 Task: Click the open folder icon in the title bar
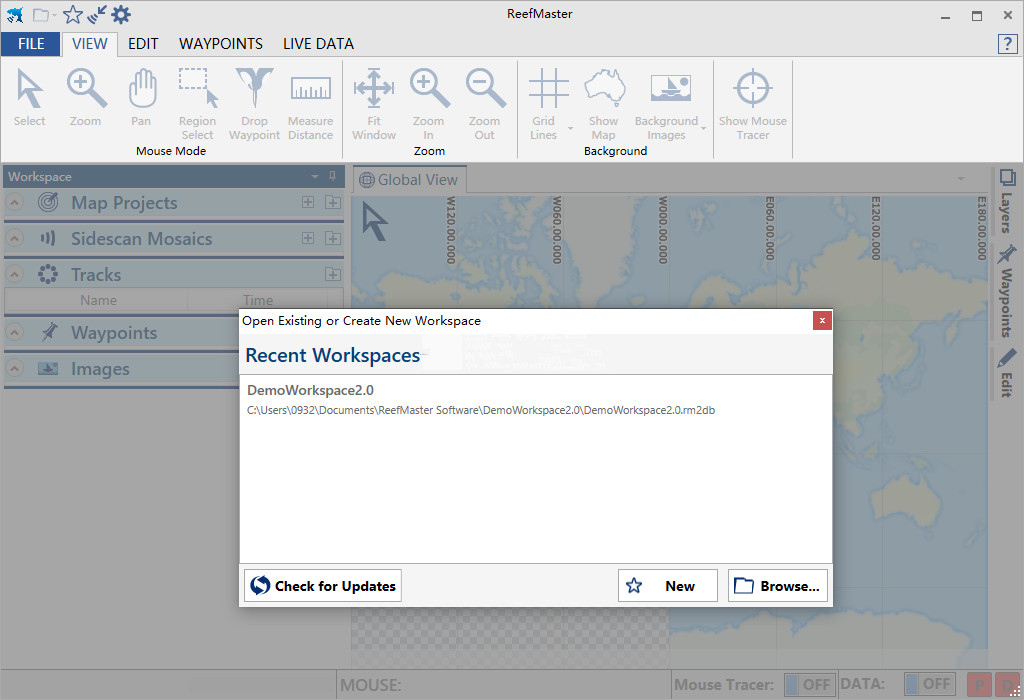[41, 14]
